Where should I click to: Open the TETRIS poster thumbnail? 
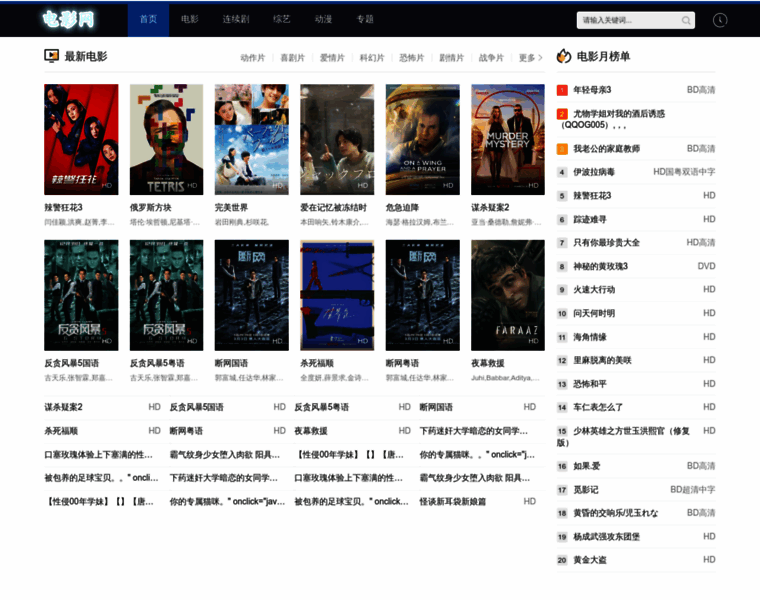coord(166,140)
